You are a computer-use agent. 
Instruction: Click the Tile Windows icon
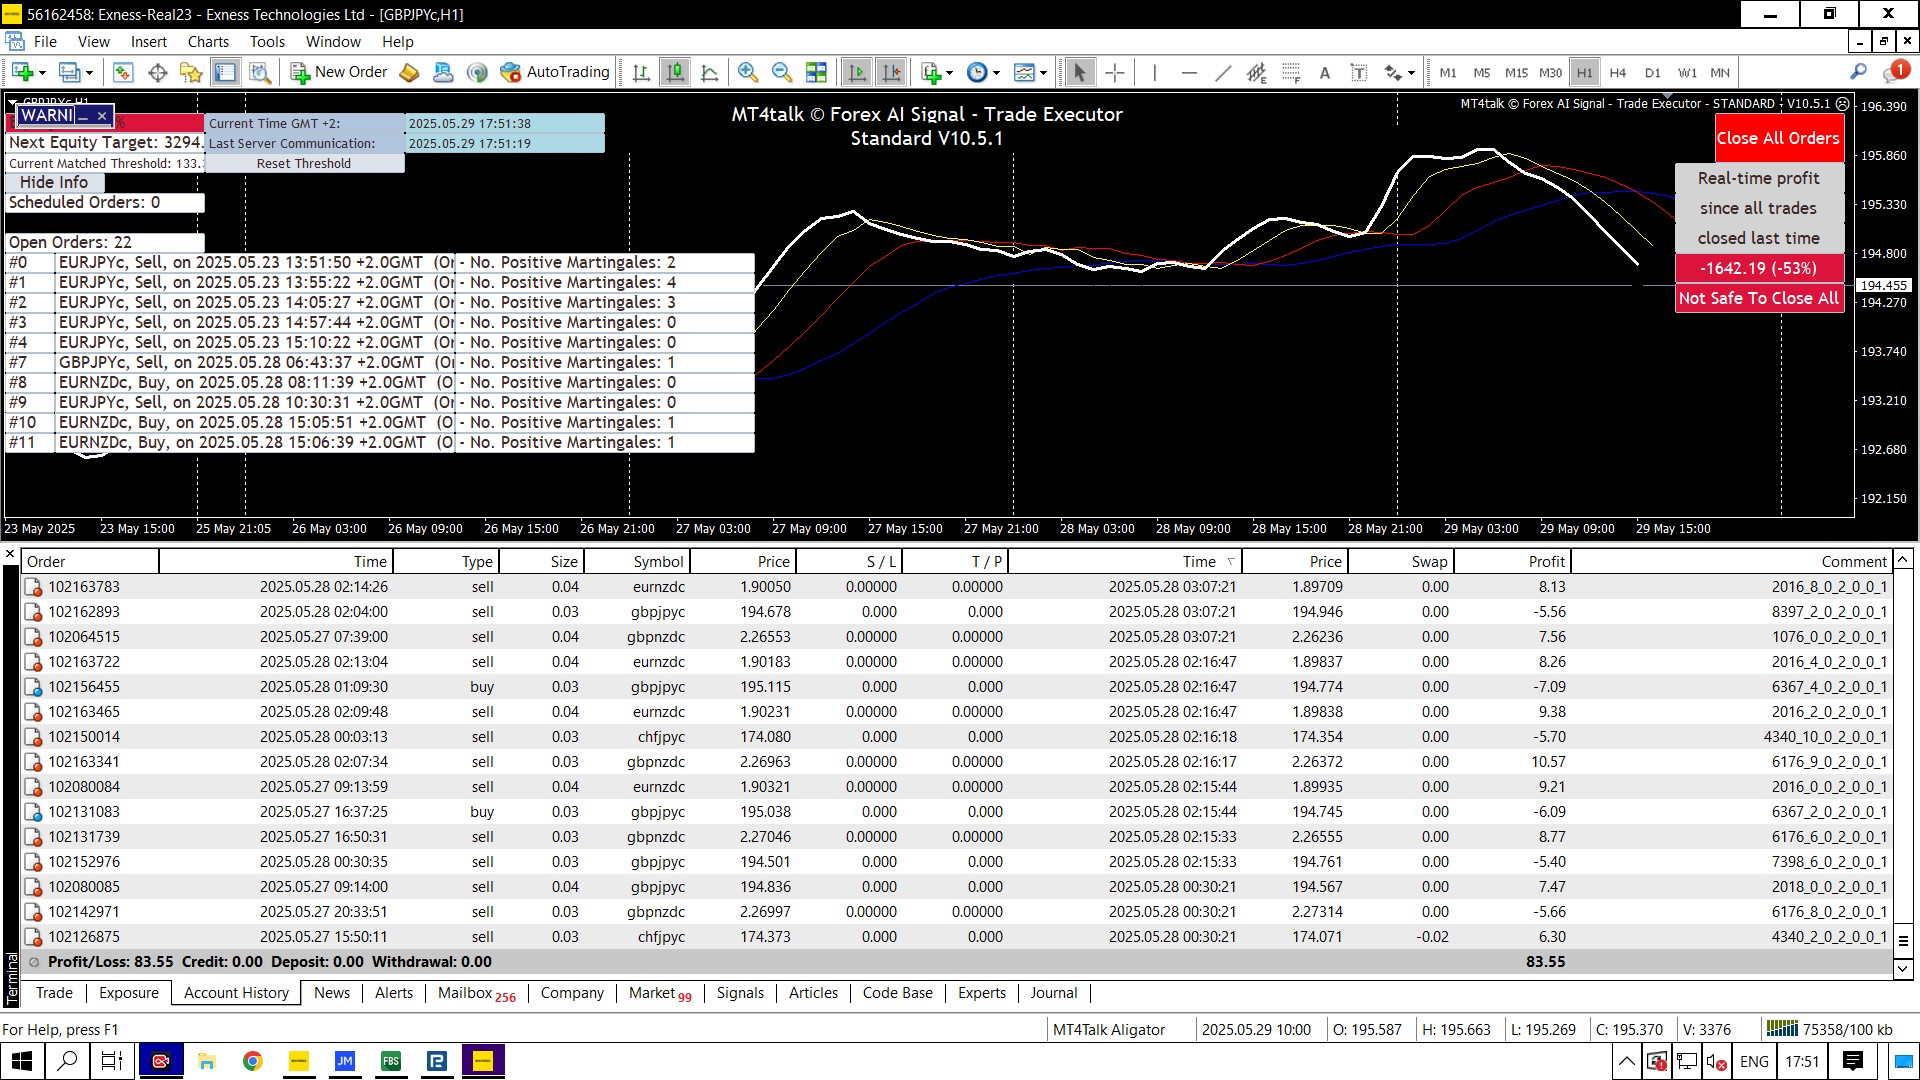tap(816, 72)
